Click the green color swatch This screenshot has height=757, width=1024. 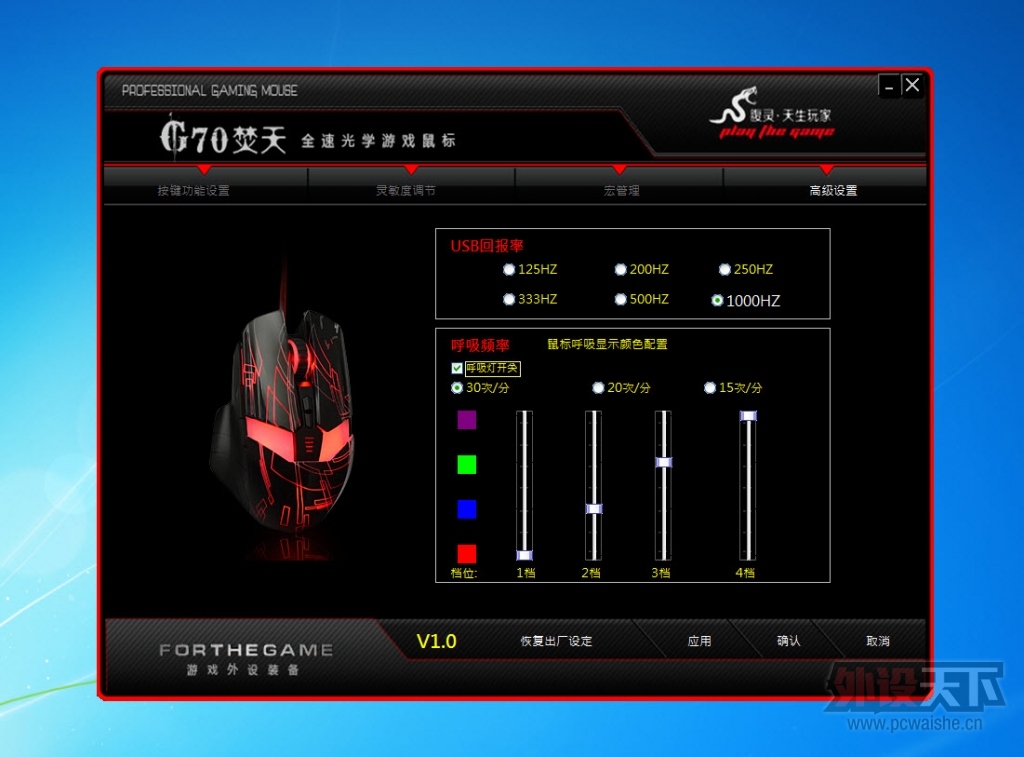466,464
